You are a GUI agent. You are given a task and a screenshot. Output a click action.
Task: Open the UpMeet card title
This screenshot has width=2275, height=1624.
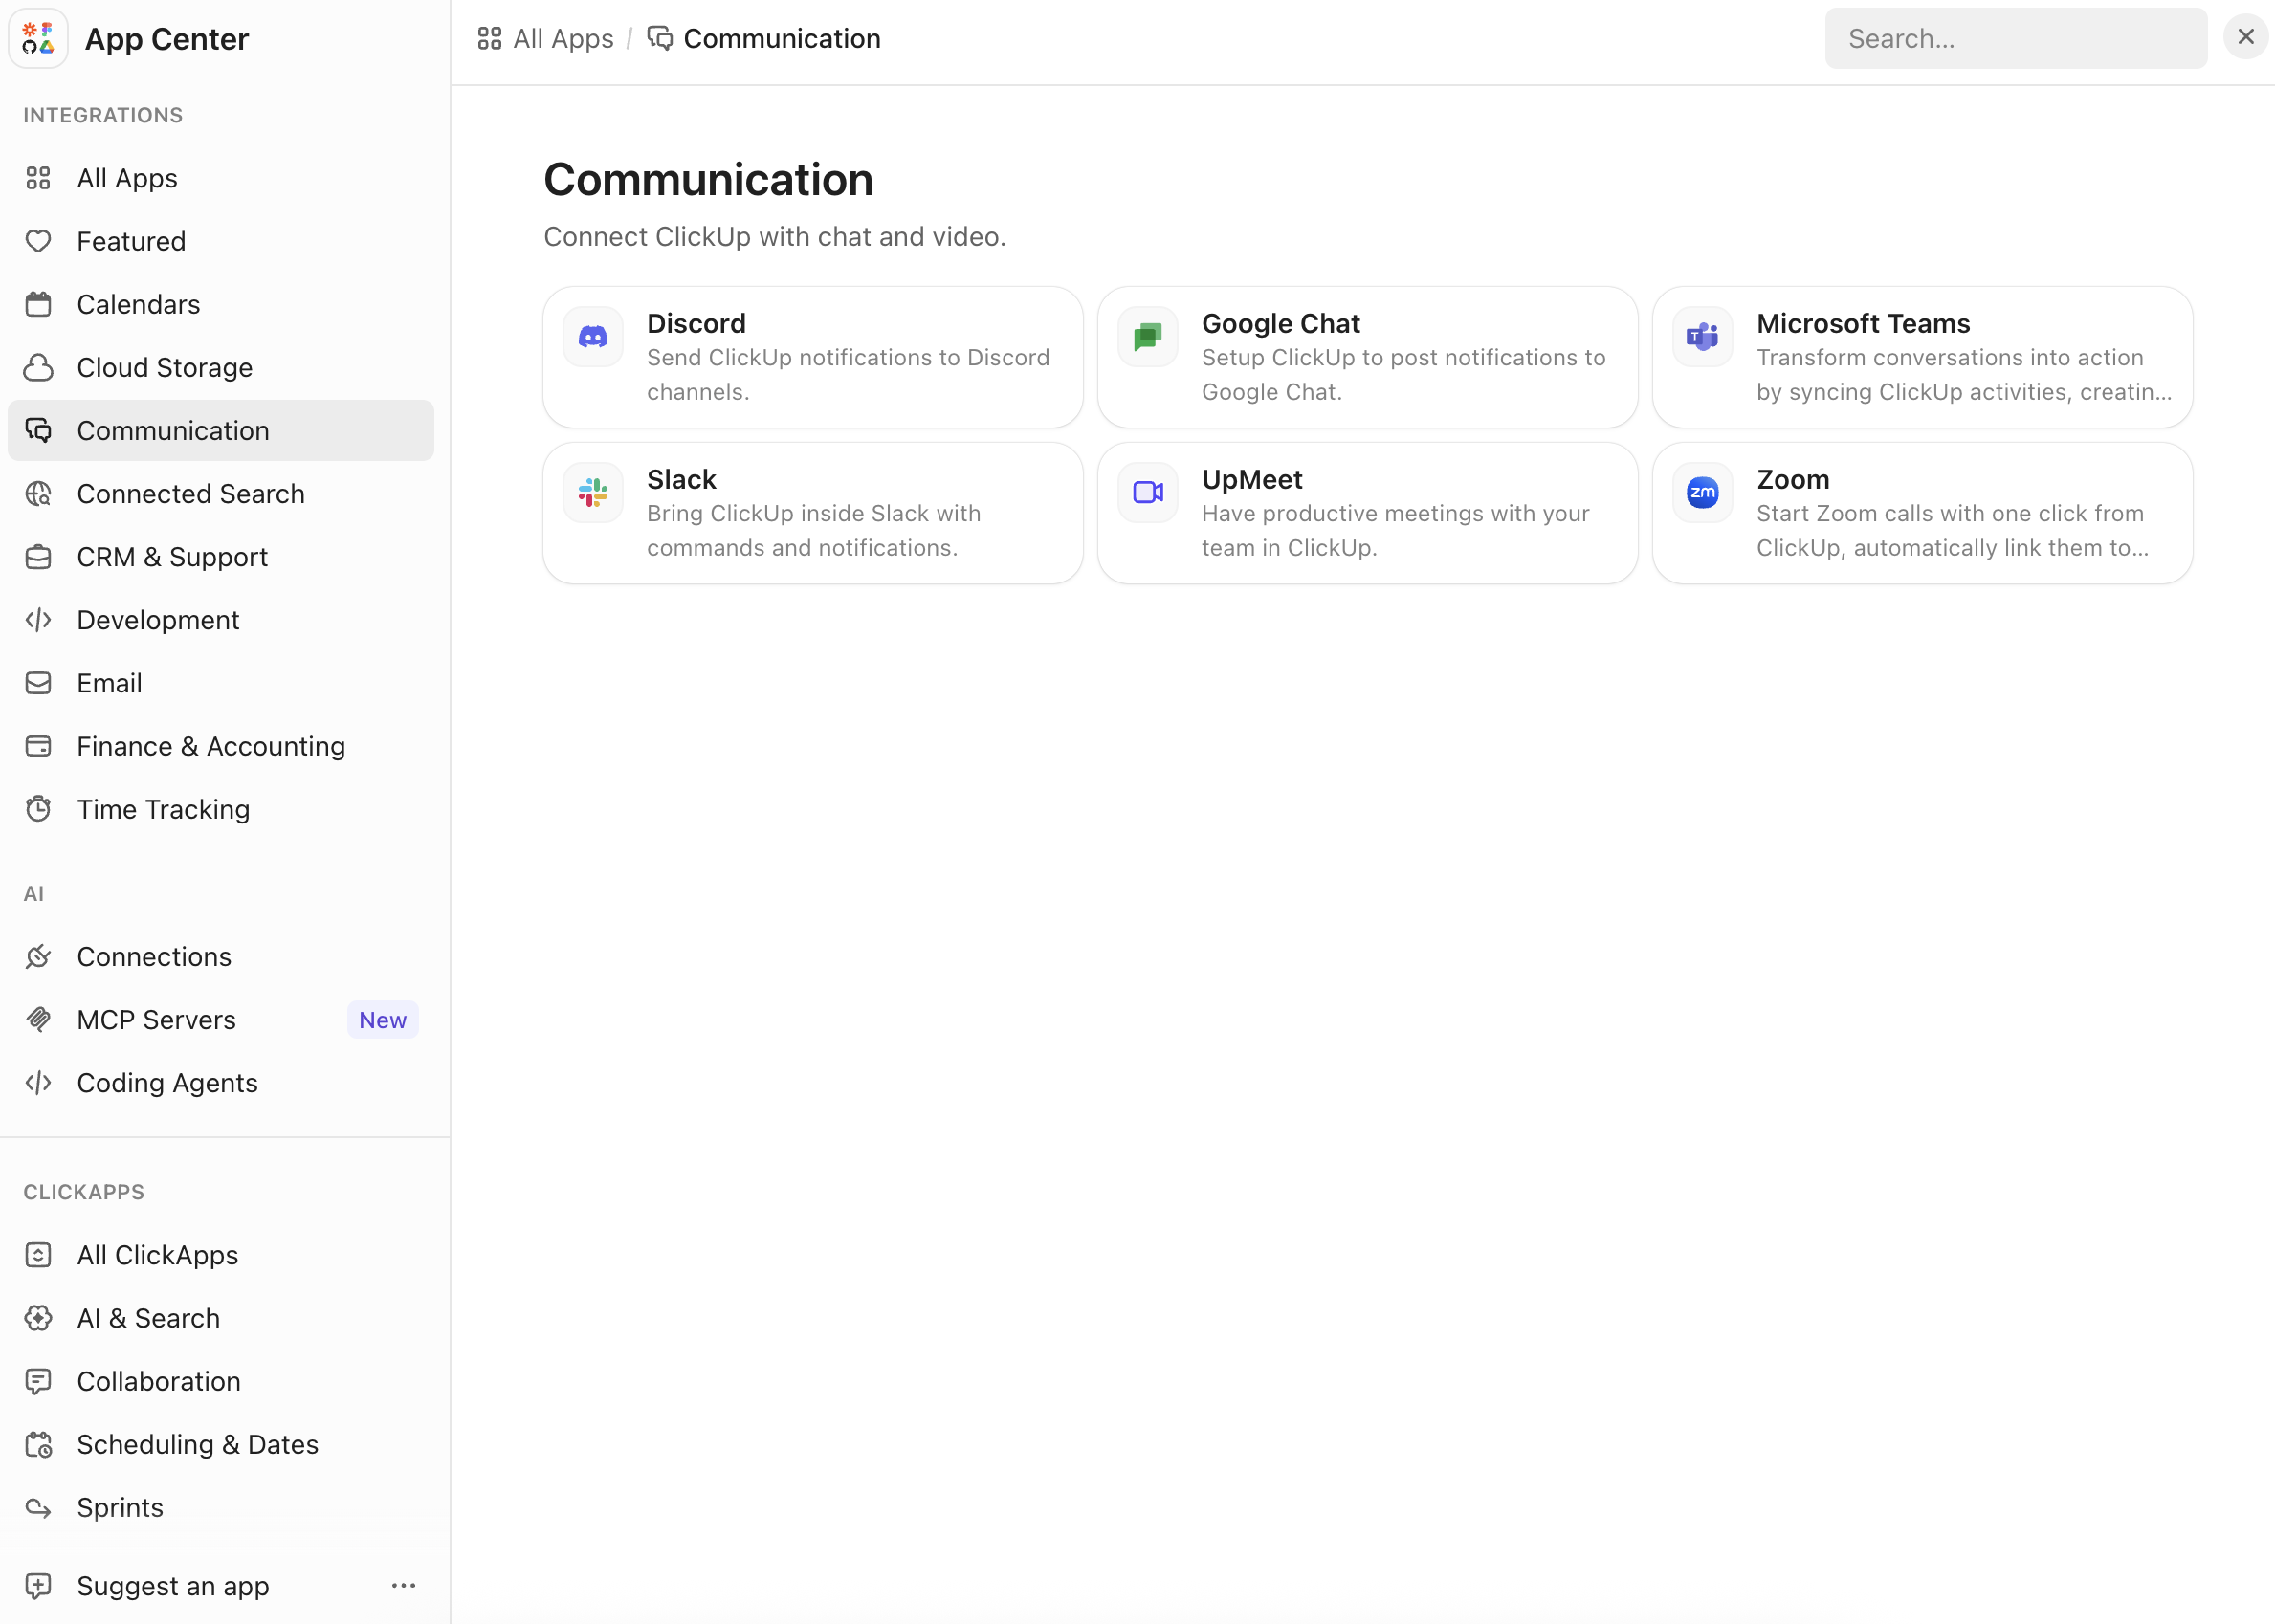pos(1252,479)
